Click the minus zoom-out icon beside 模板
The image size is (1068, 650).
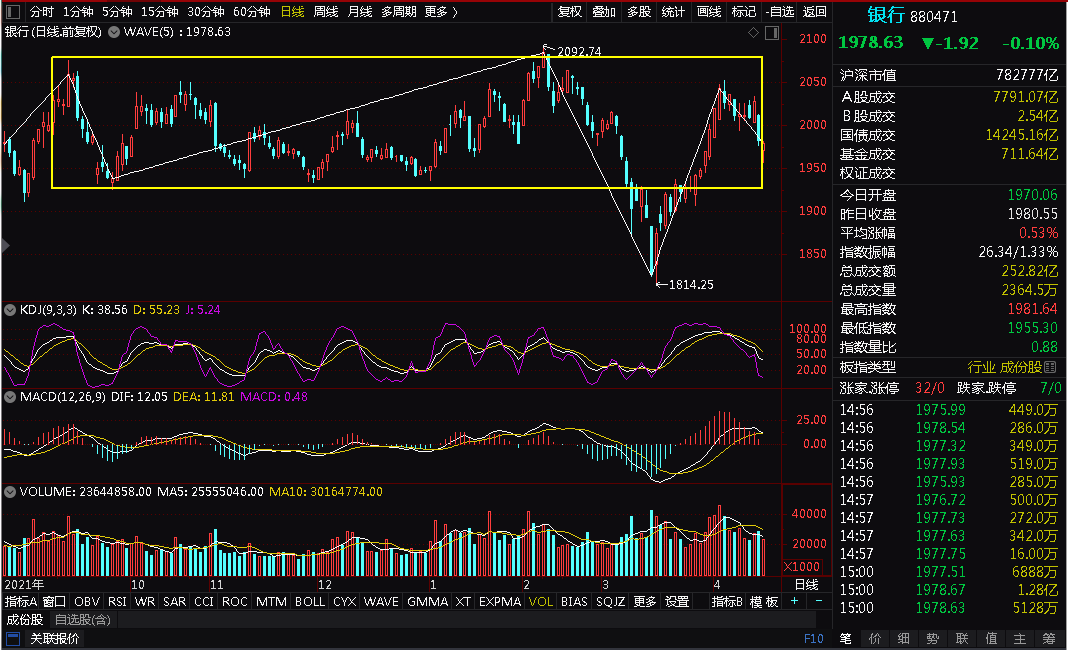coord(819,601)
